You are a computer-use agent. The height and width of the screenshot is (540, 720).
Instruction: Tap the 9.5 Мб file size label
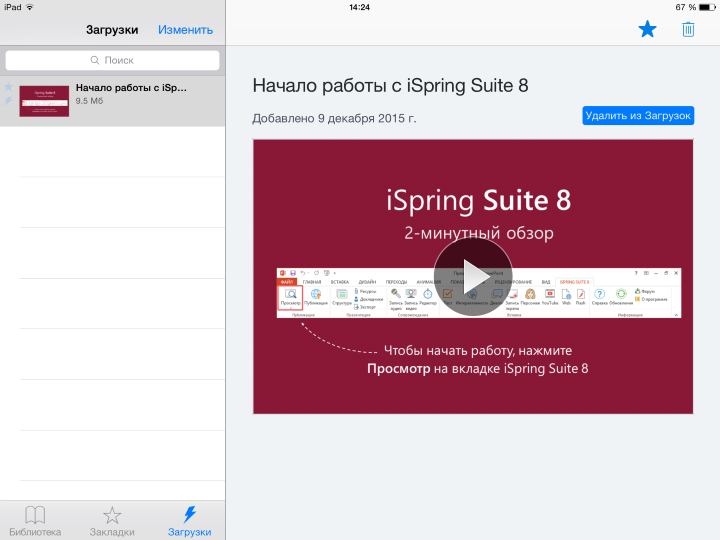click(90, 101)
